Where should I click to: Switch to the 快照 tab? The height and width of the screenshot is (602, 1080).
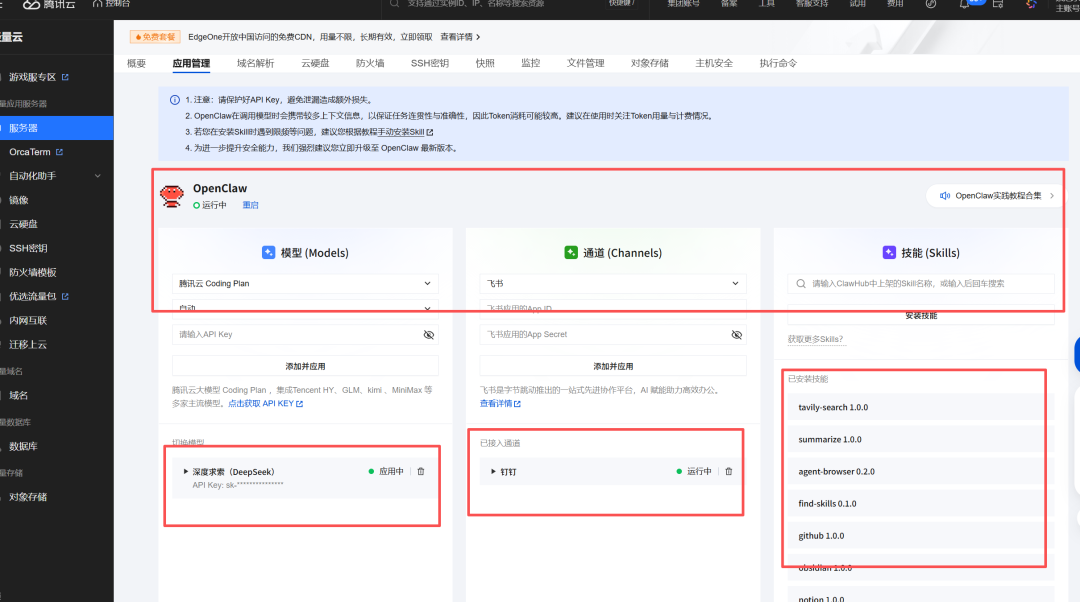485,63
